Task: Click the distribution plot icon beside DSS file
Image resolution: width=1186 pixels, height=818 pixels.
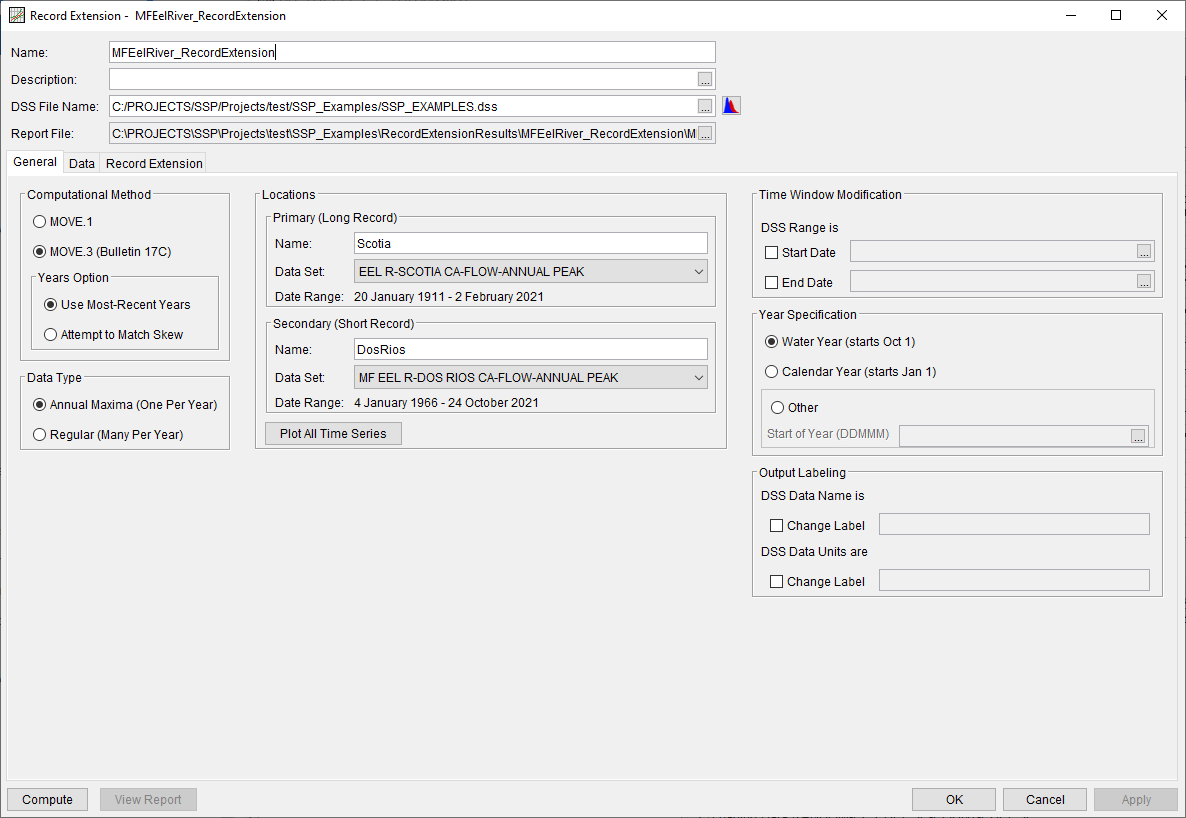Action: click(x=731, y=105)
